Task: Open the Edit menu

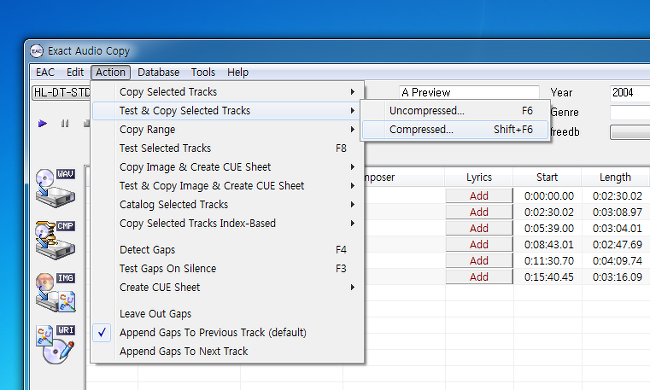Action: [75, 72]
